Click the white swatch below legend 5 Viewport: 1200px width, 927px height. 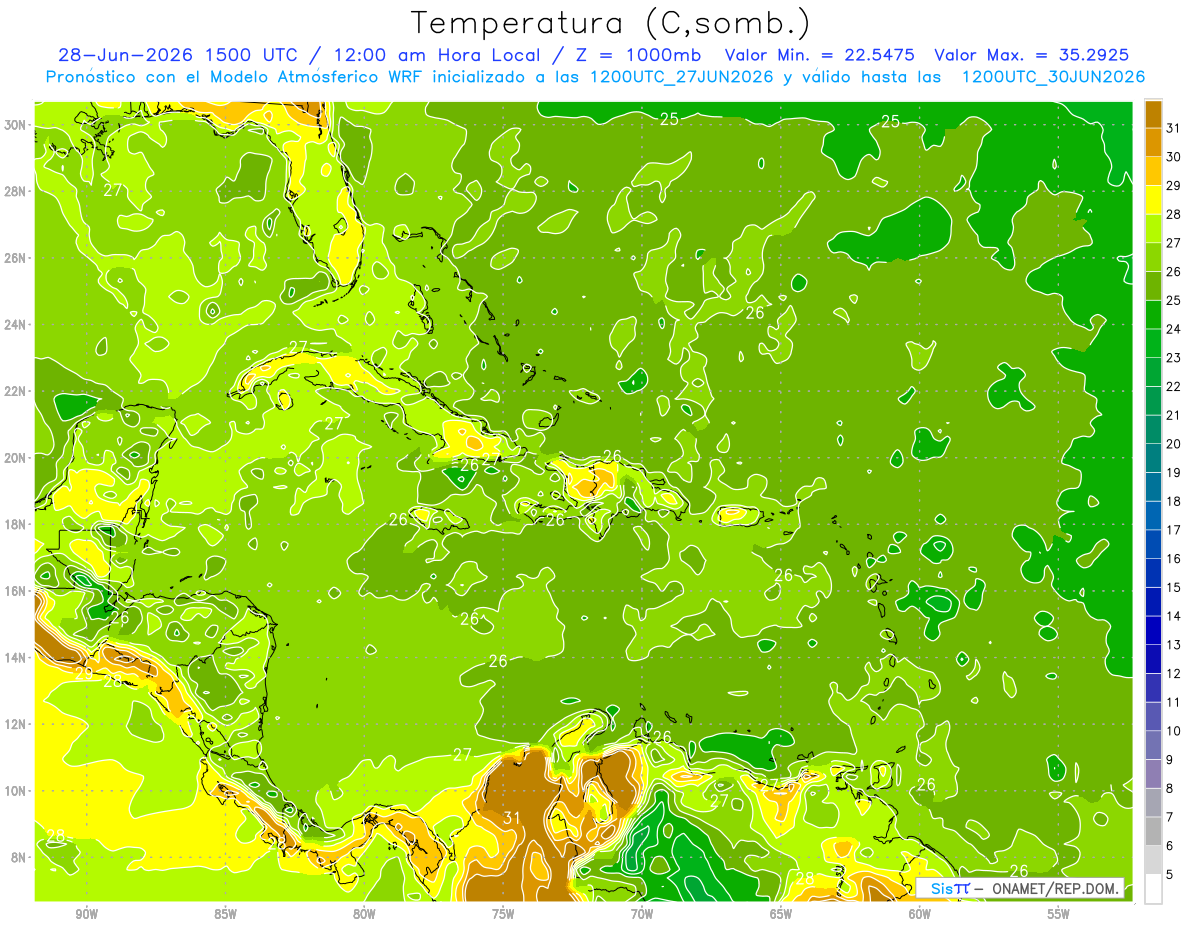coord(1153,889)
